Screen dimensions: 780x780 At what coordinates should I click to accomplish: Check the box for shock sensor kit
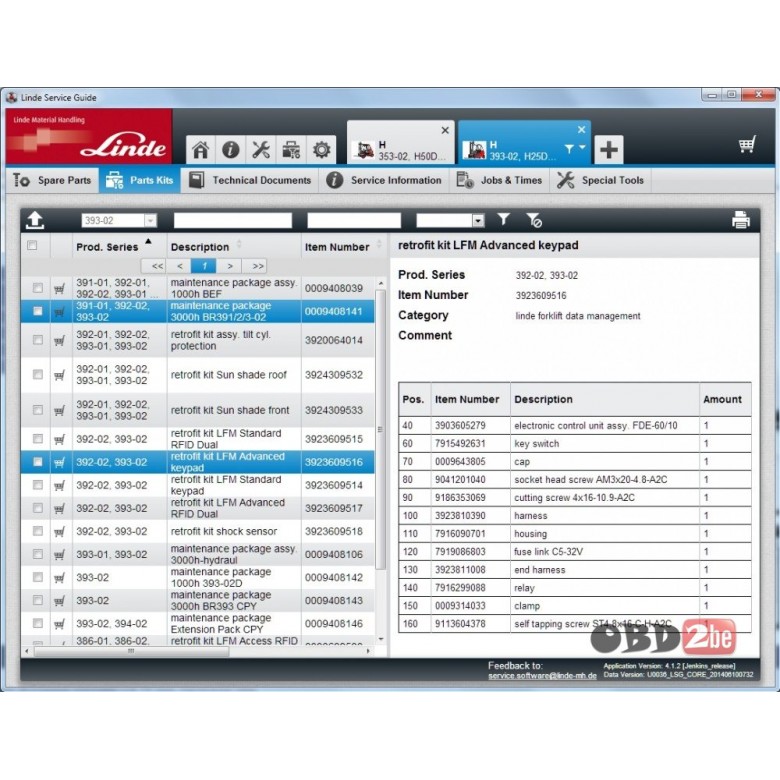(38, 531)
